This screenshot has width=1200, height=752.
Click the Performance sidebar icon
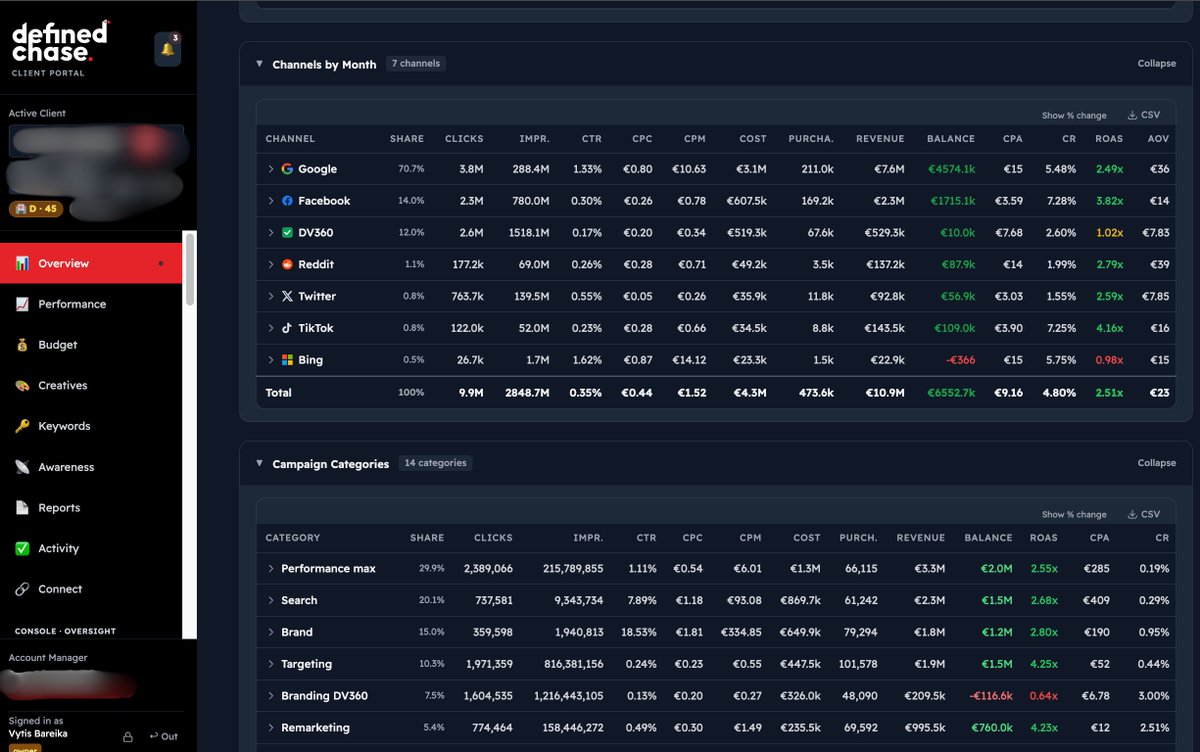[22, 304]
